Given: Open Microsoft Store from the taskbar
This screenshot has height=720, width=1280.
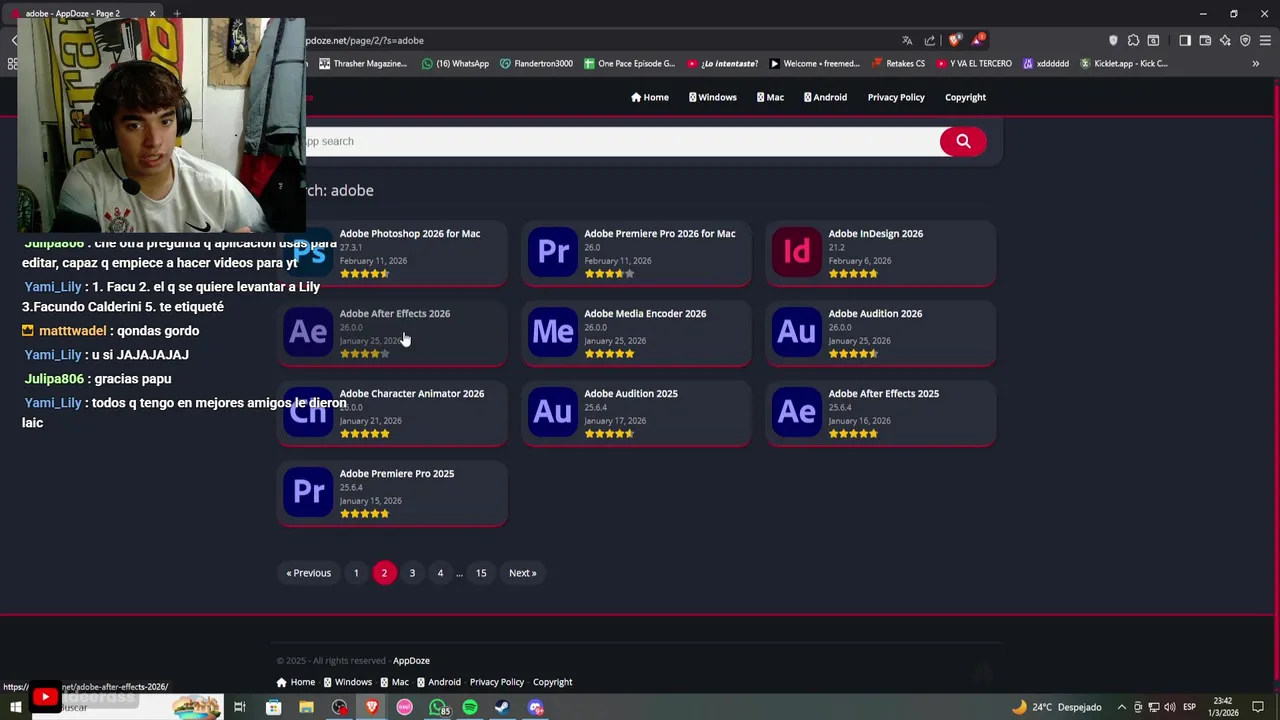Looking at the screenshot, I should tap(273, 707).
